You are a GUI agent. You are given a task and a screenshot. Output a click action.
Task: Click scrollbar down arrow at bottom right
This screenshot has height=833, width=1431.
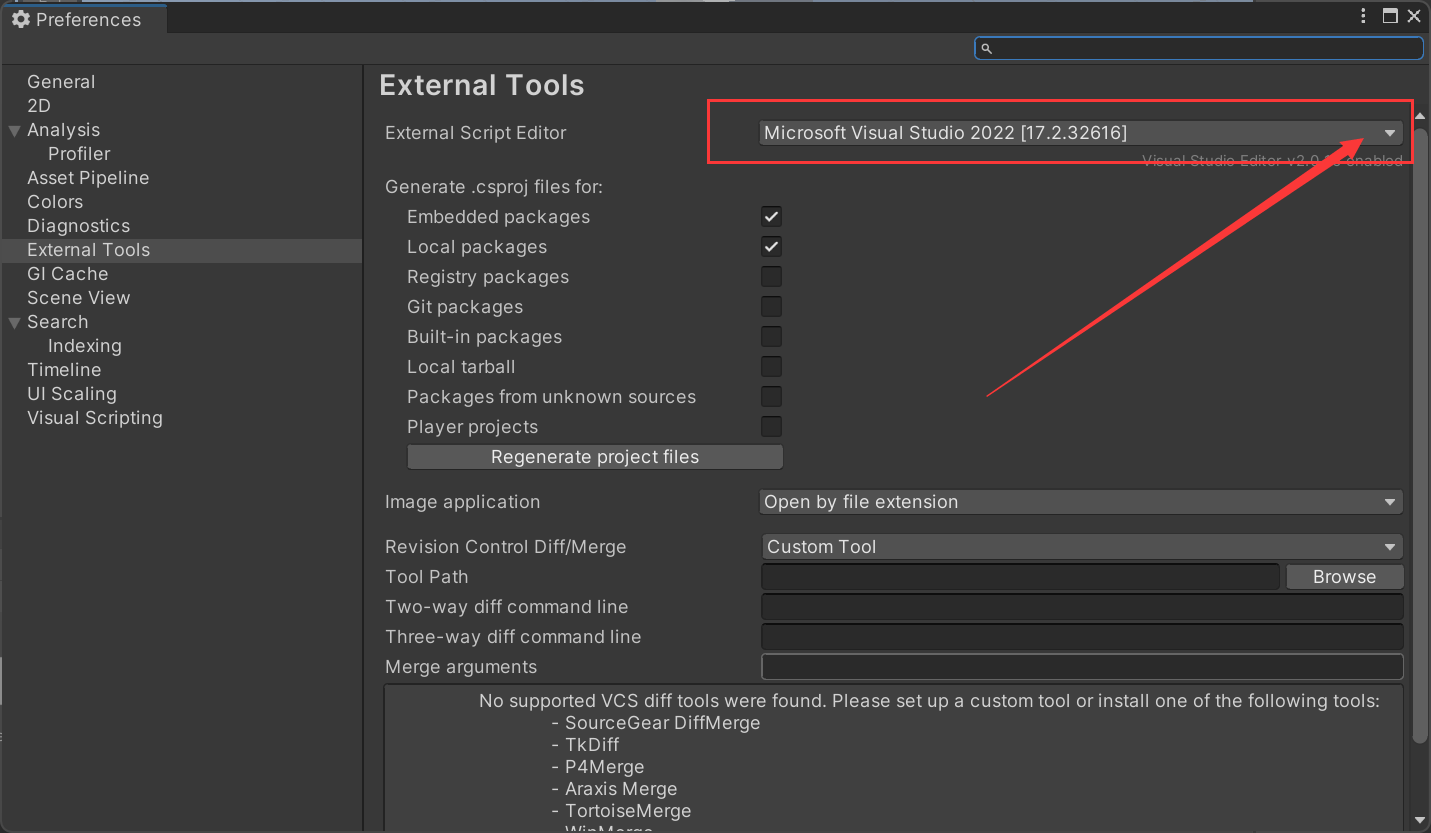point(1420,820)
